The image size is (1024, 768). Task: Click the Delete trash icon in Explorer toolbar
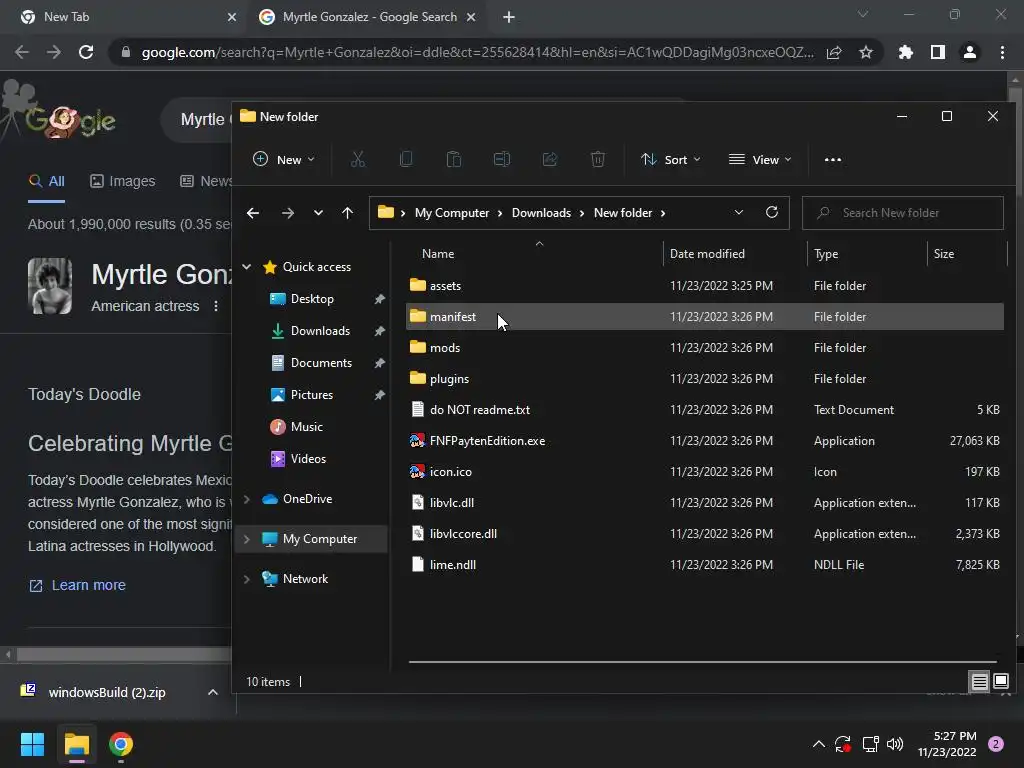click(x=598, y=159)
